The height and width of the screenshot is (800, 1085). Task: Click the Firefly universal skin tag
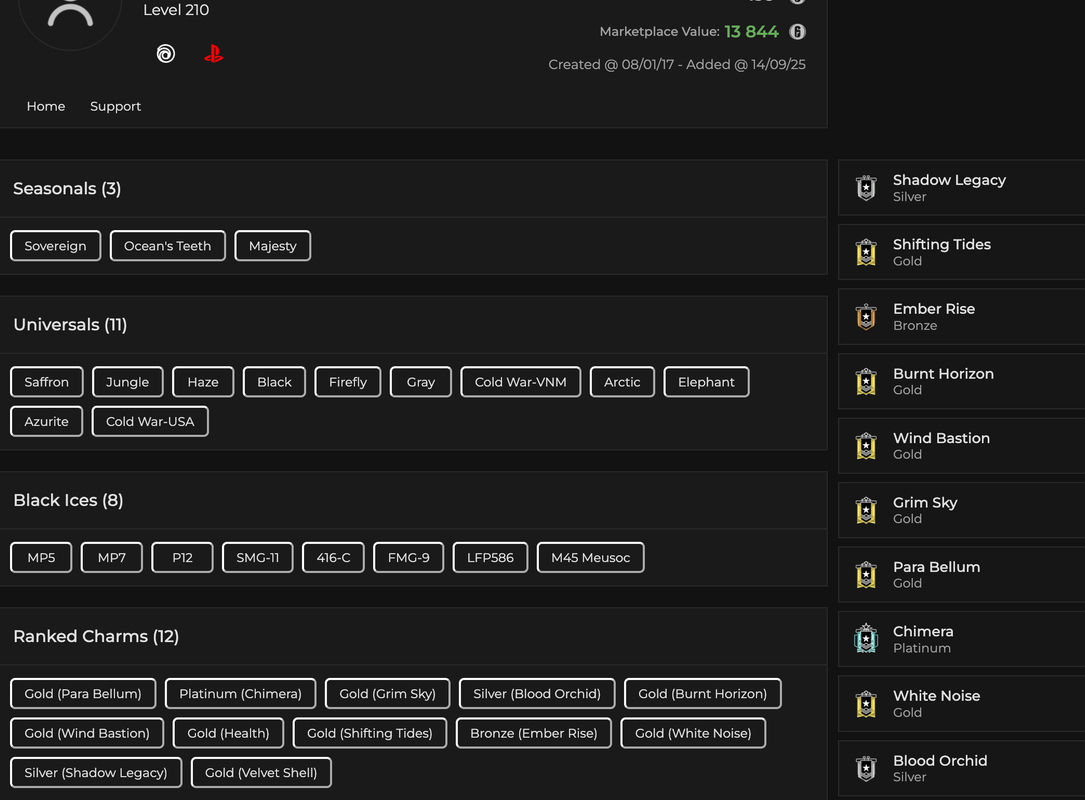(x=347, y=382)
